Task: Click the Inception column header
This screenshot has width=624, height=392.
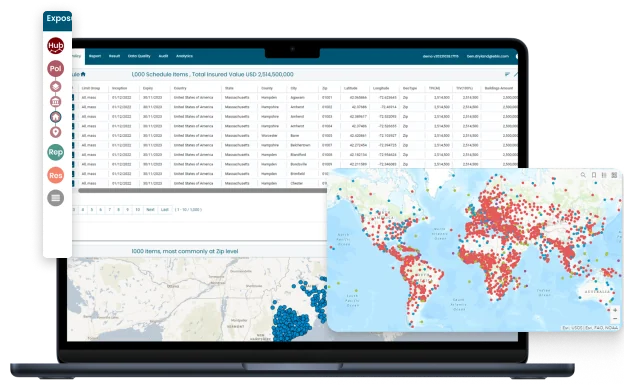Action: coord(119,88)
